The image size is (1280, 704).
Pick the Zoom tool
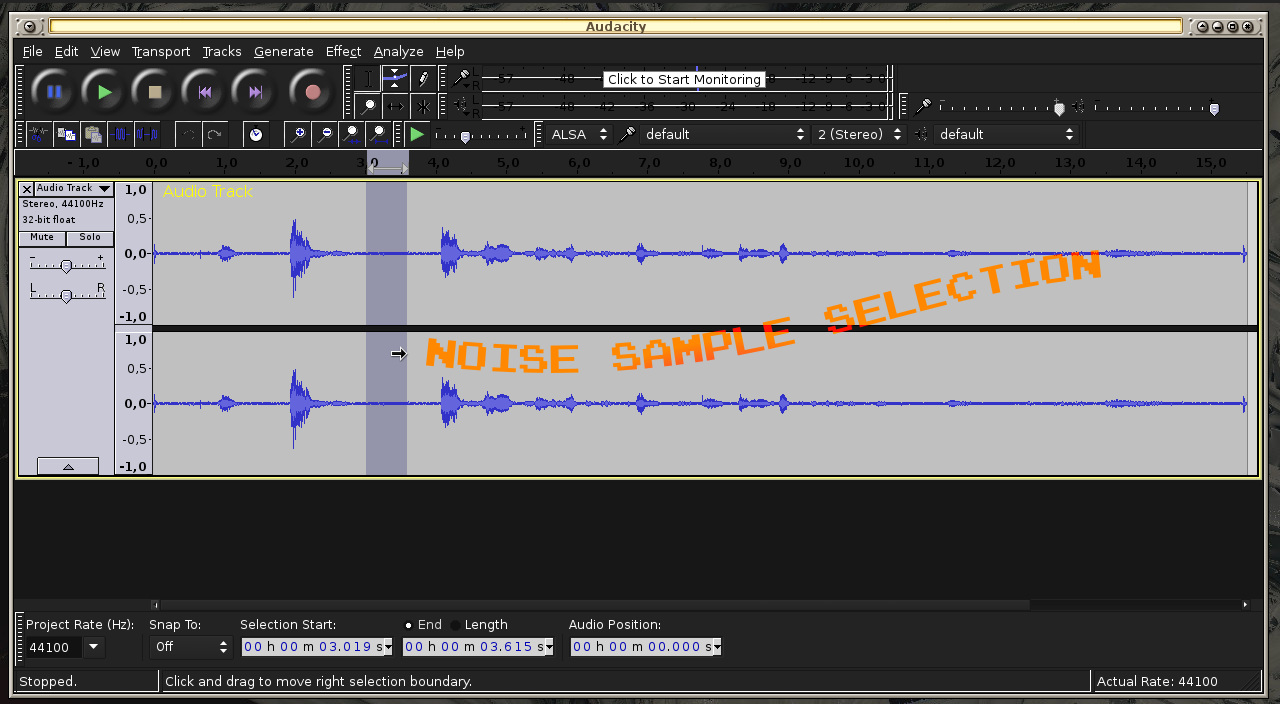point(367,105)
